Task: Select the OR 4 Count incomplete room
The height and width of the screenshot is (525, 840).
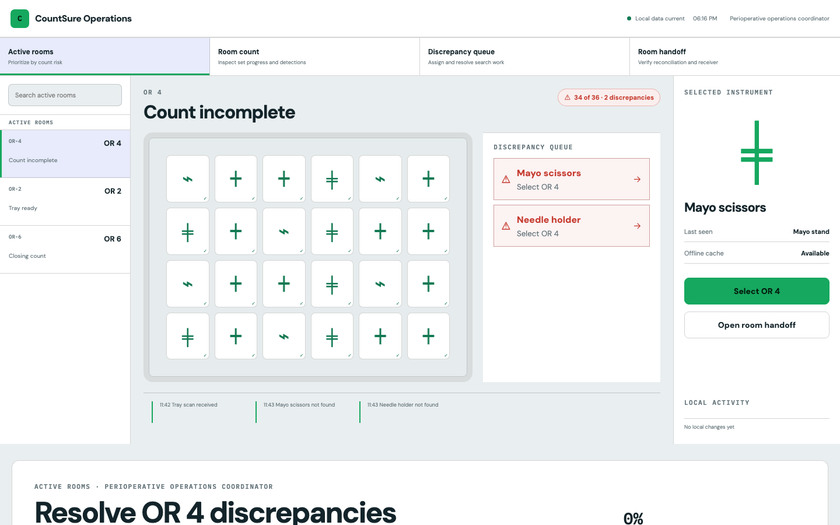Action: tap(65, 154)
